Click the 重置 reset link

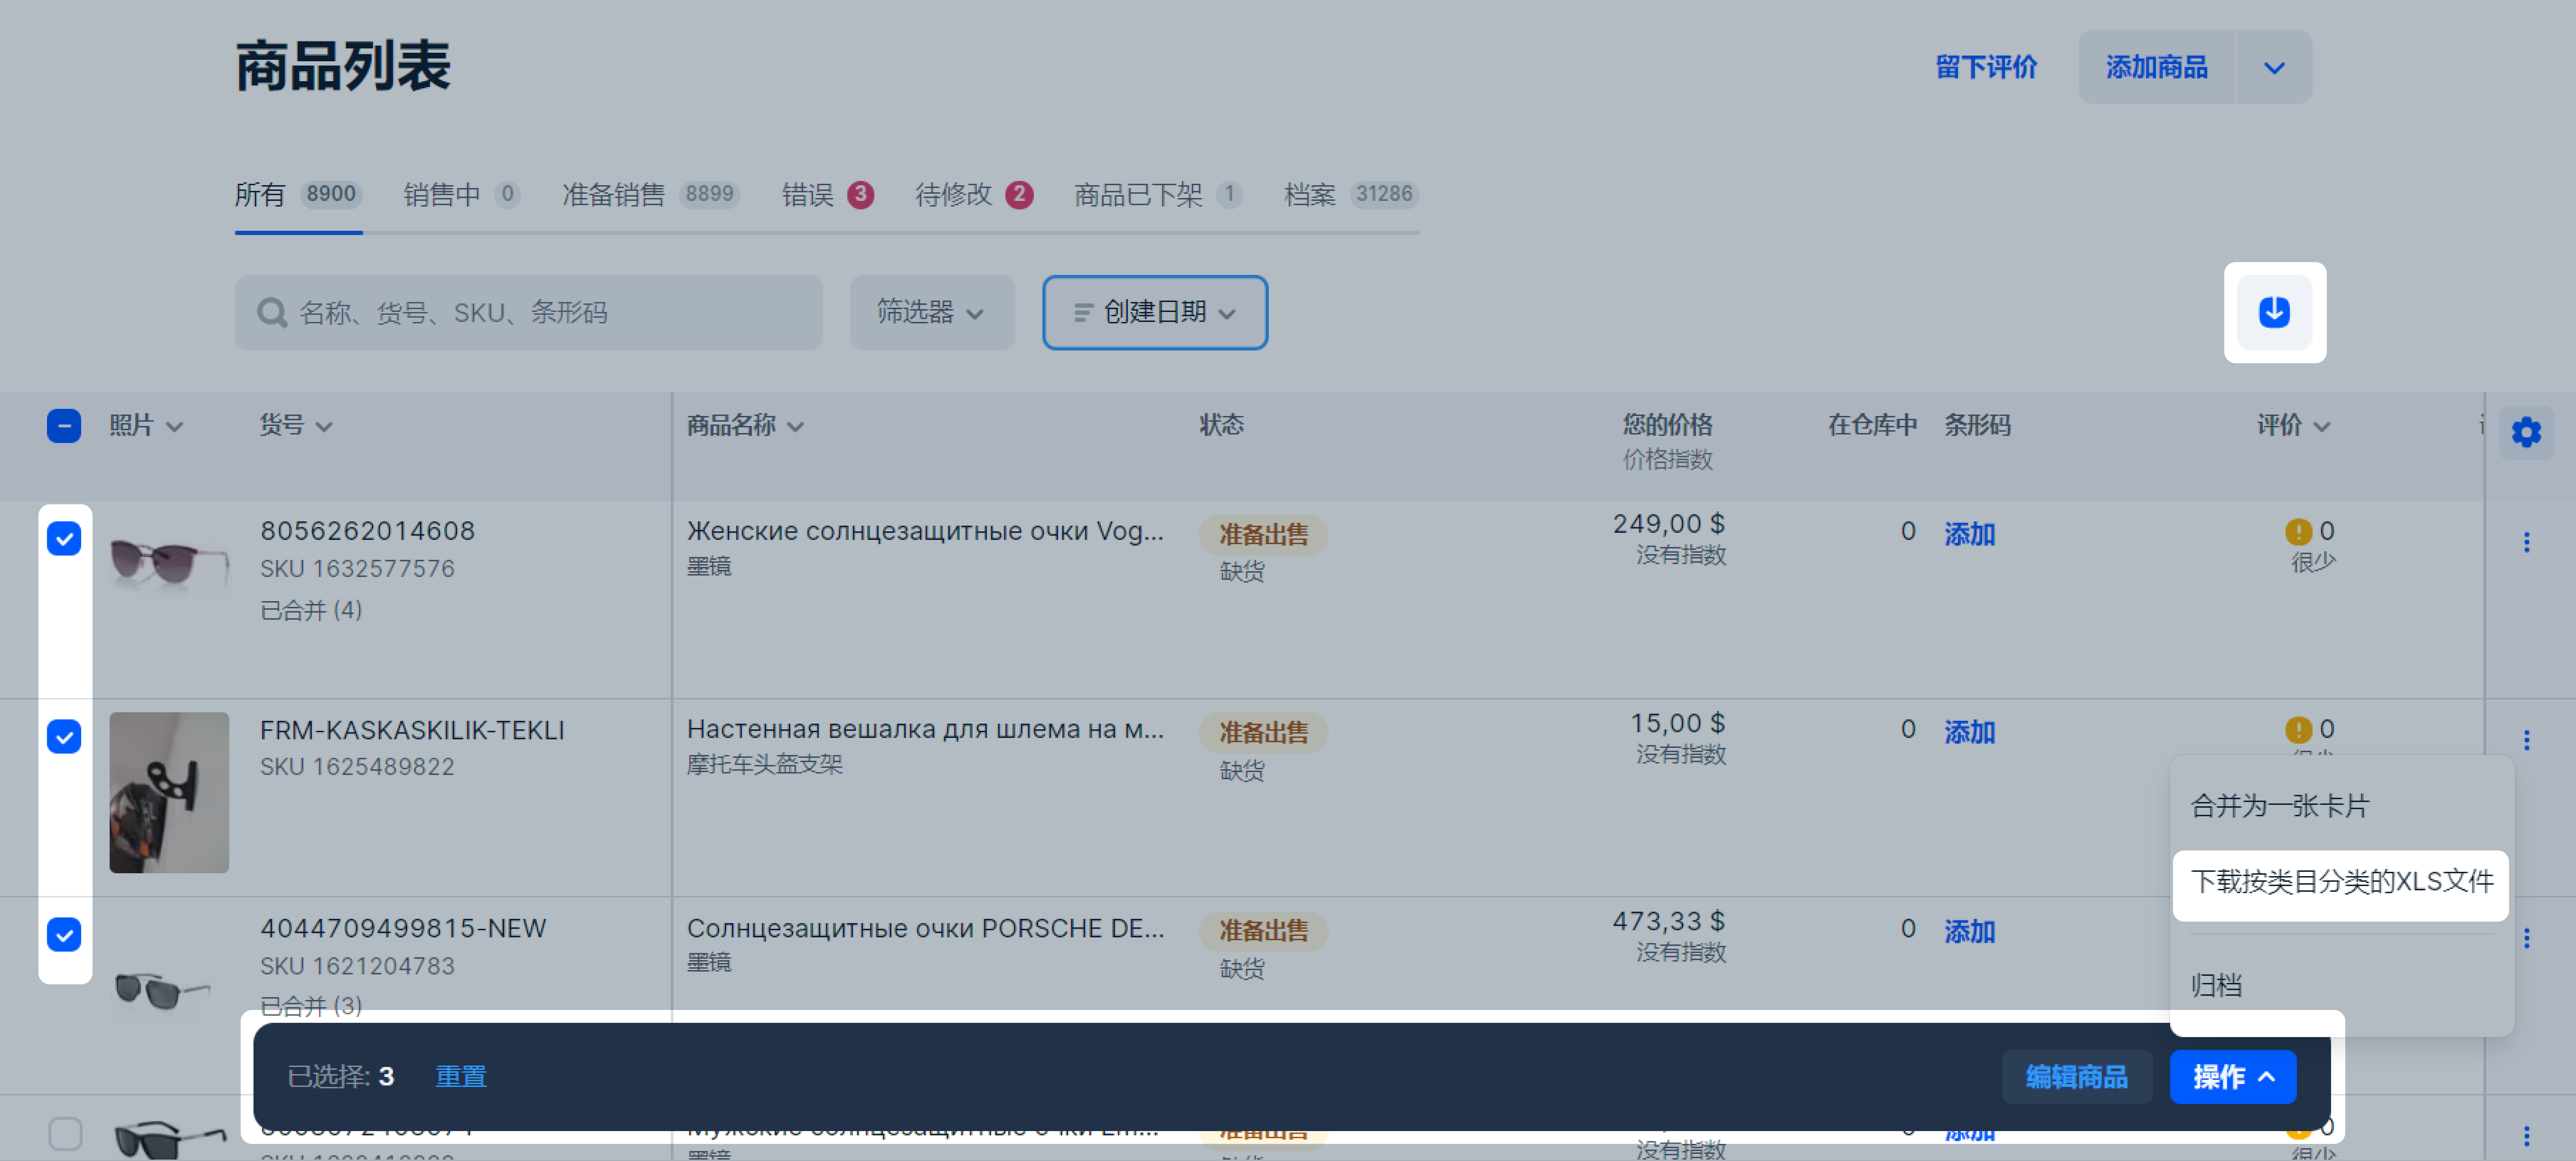[x=461, y=1077]
